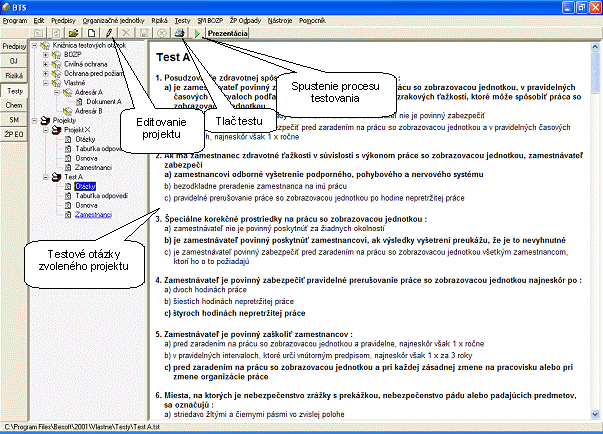Switch to the OJ side tab

click(x=14, y=61)
